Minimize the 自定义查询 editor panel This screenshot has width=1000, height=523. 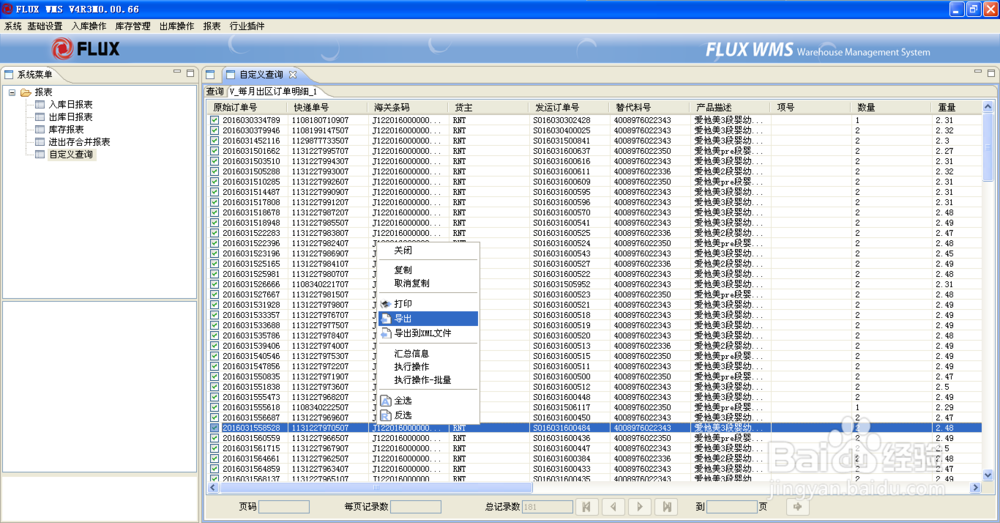click(x=978, y=73)
